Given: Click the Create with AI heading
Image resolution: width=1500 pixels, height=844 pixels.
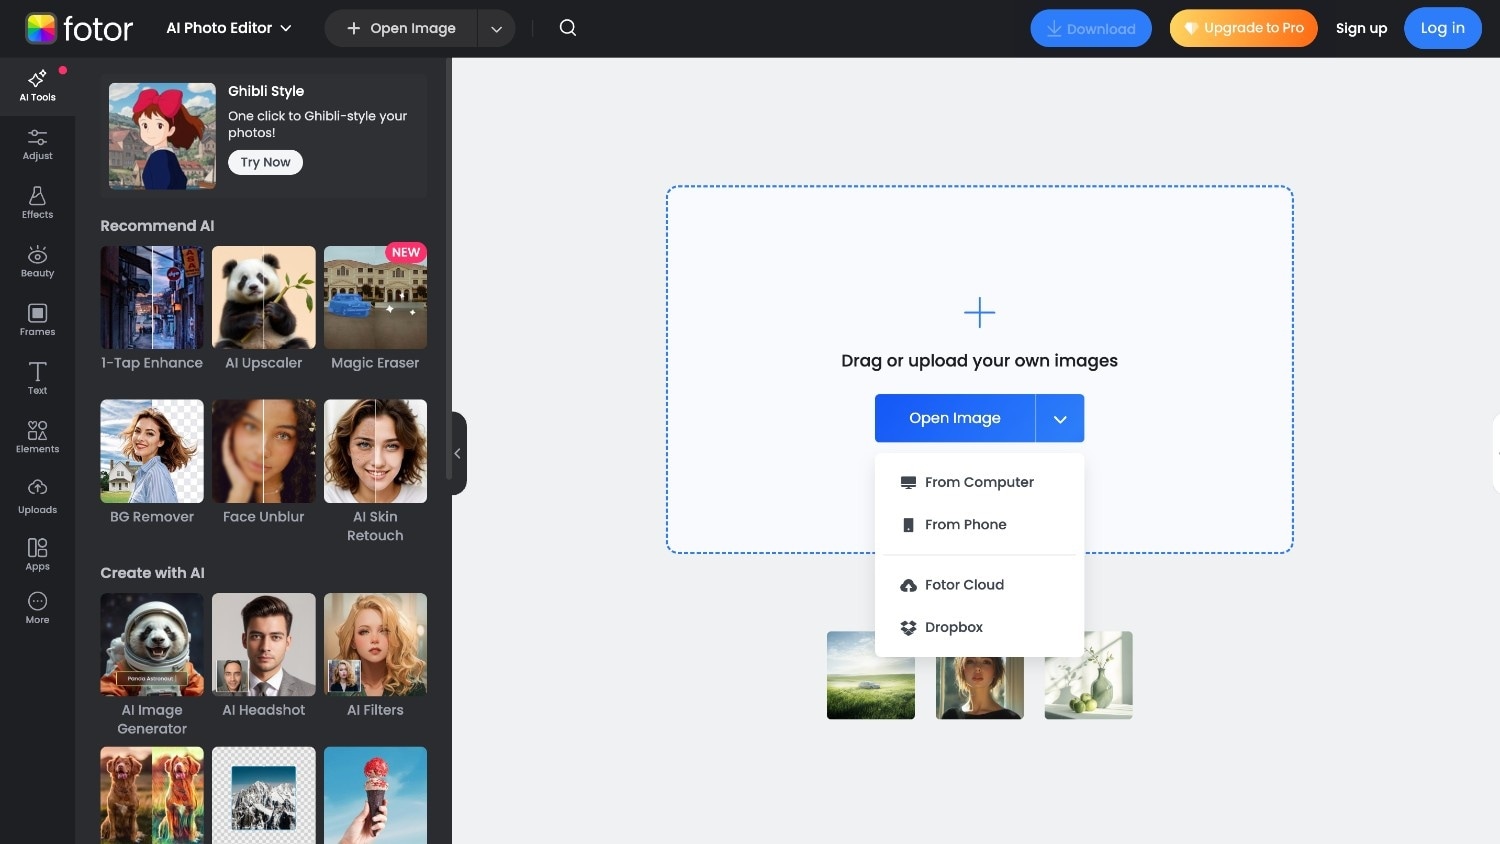Looking at the screenshot, I should point(152,573).
